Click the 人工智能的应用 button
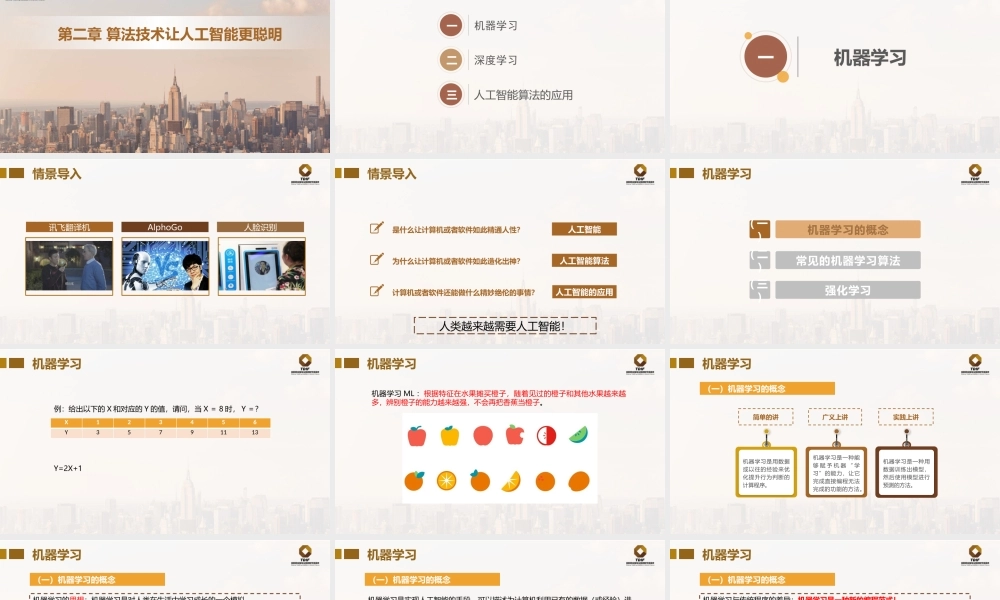Viewport: 1000px width, 600px height. point(585,290)
